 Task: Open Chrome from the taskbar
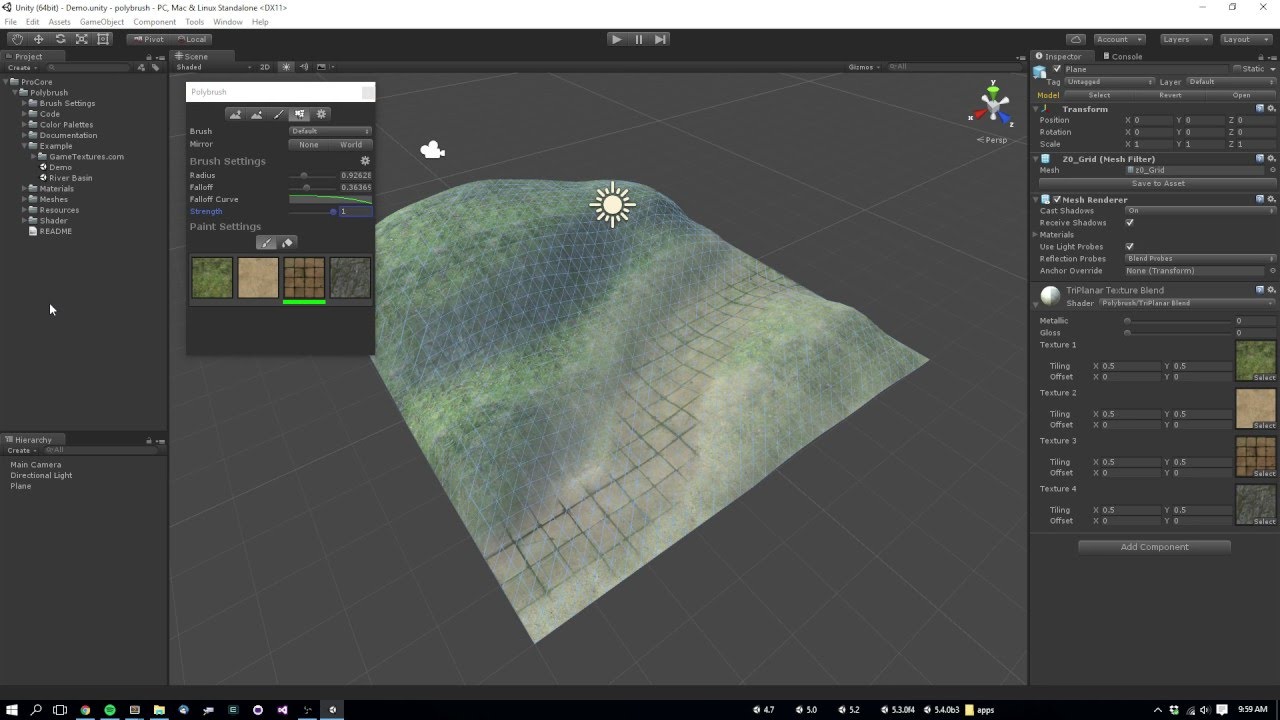click(85, 710)
